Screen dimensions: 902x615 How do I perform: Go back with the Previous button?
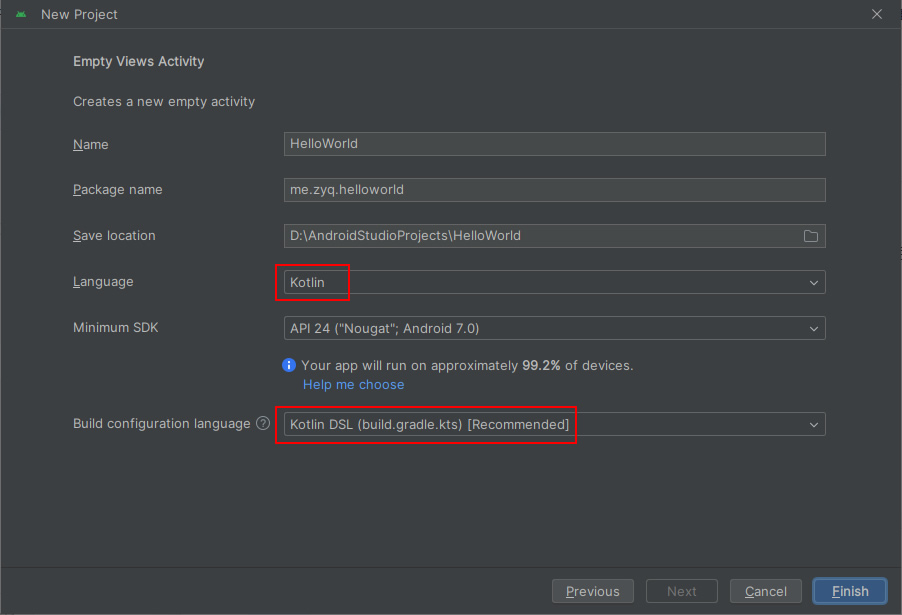point(592,591)
